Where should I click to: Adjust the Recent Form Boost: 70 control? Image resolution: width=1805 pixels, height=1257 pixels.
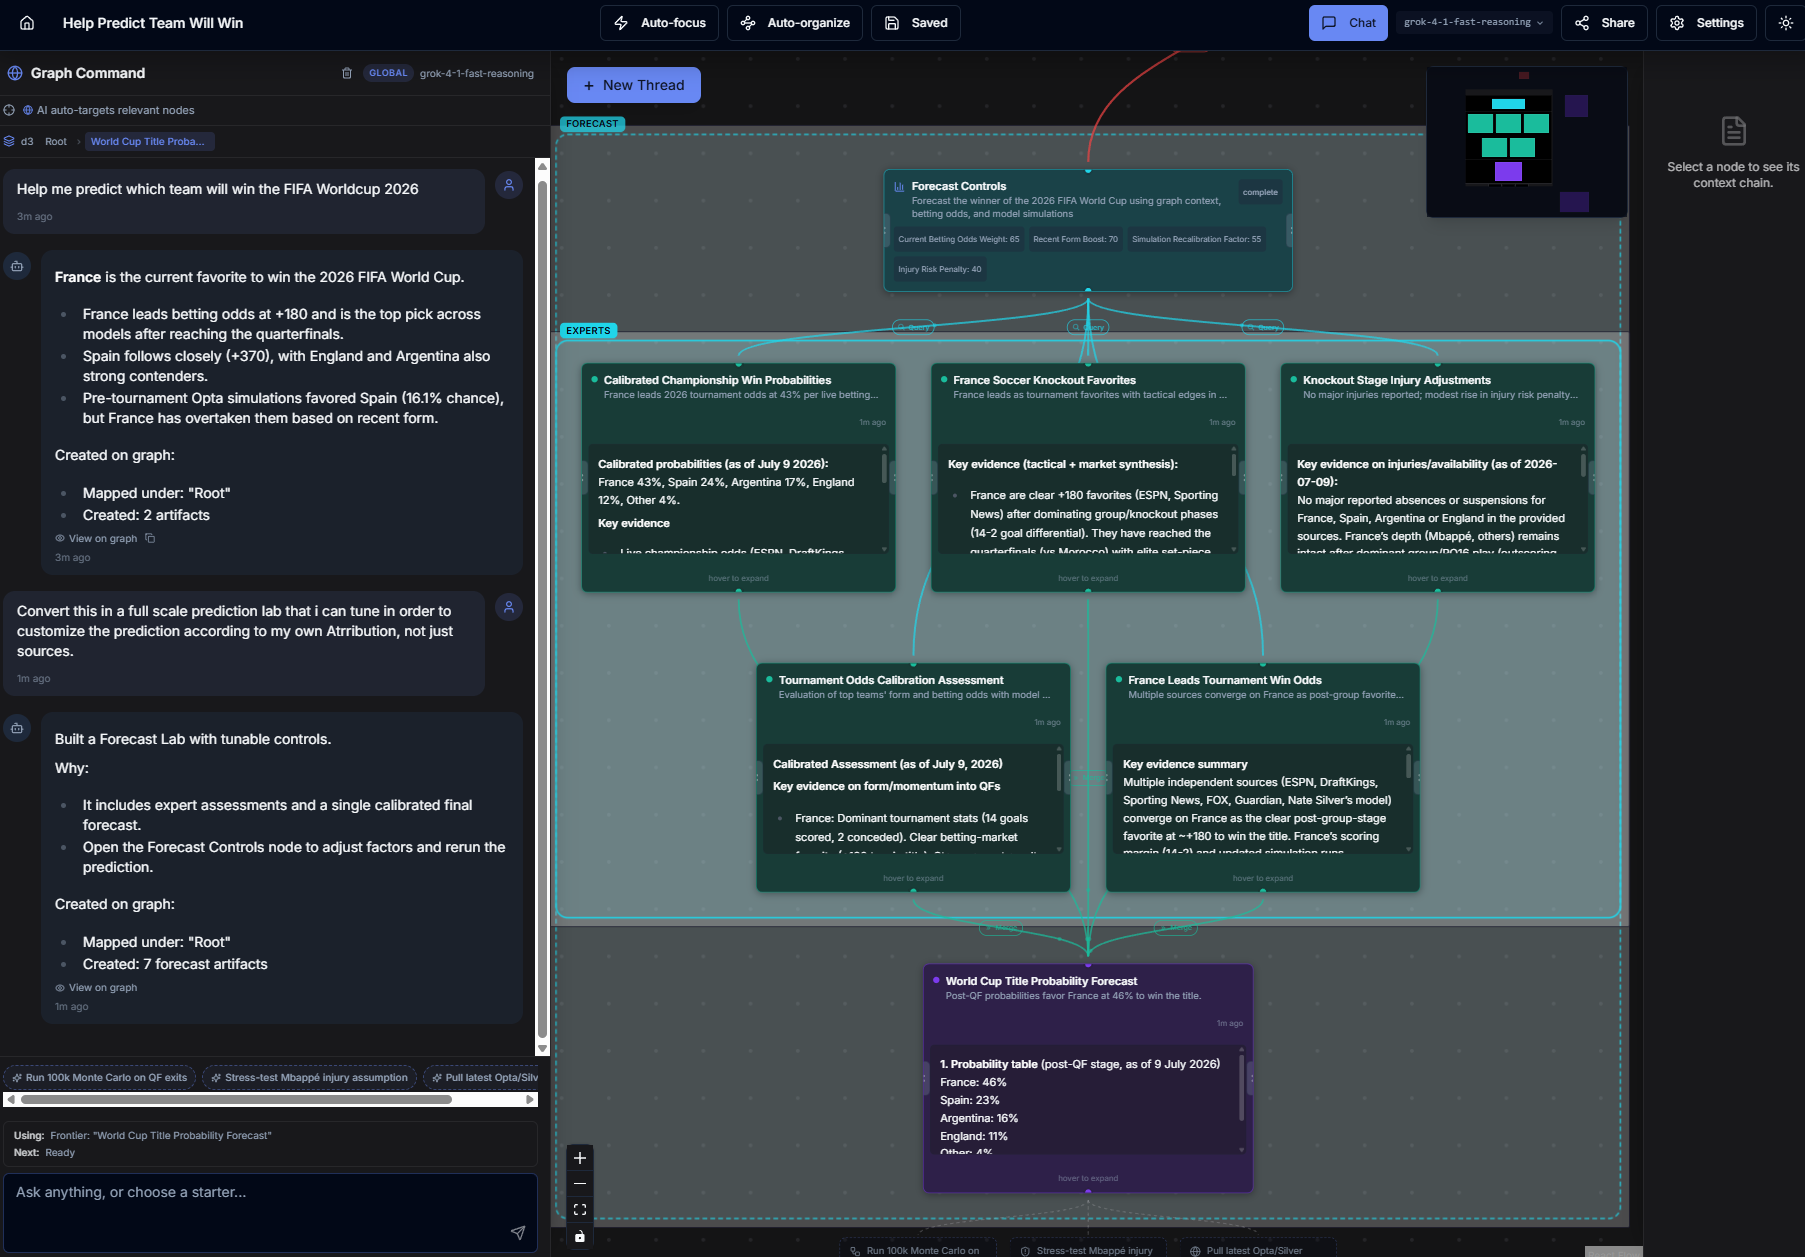point(1075,239)
